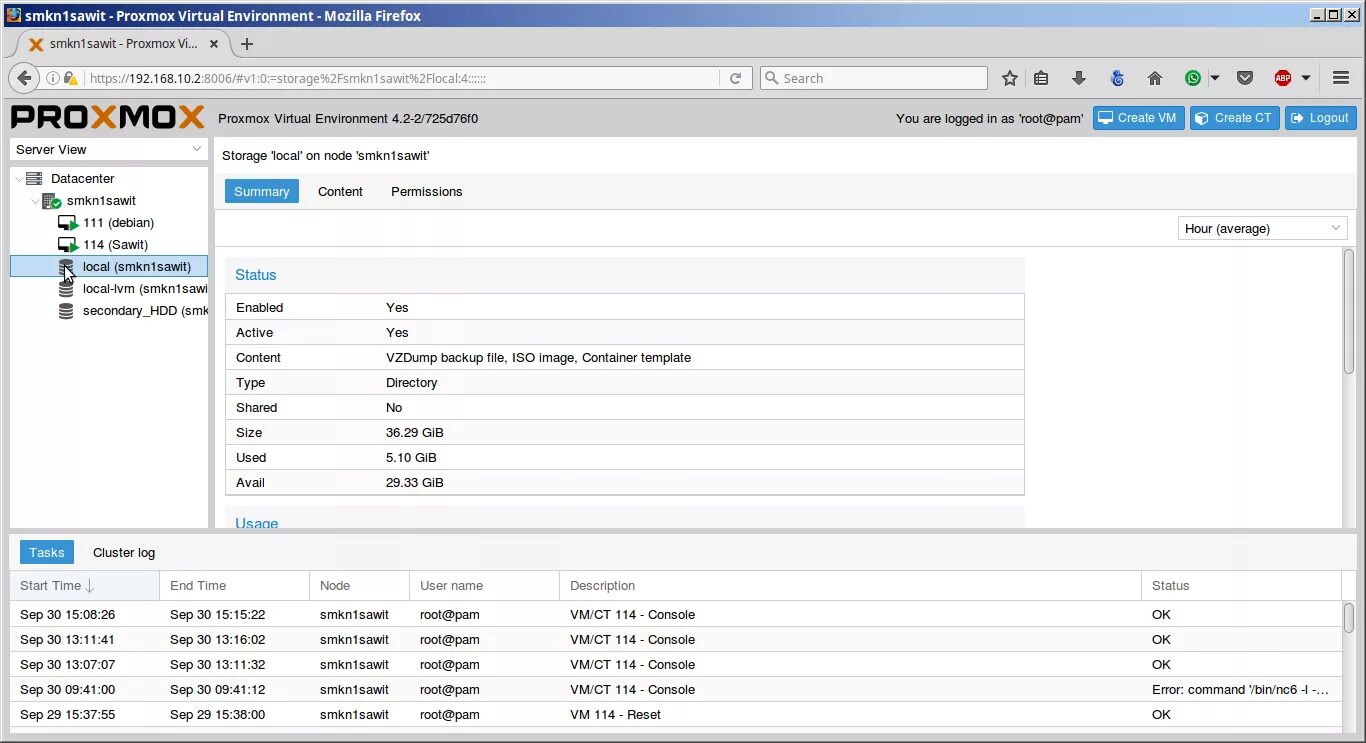Select 114 (Sawit) in the tree

pyautogui.click(x=109, y=245)
